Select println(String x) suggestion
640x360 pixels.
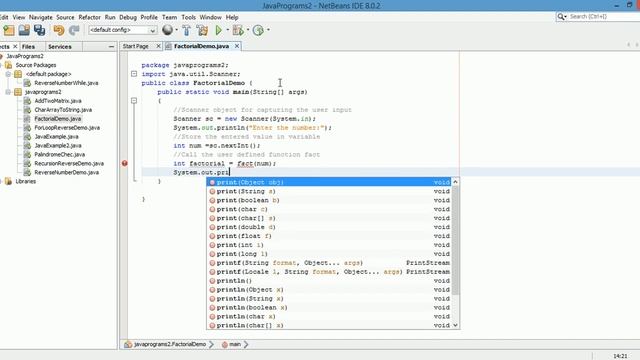pyautogui.click(x=329, y=299)
